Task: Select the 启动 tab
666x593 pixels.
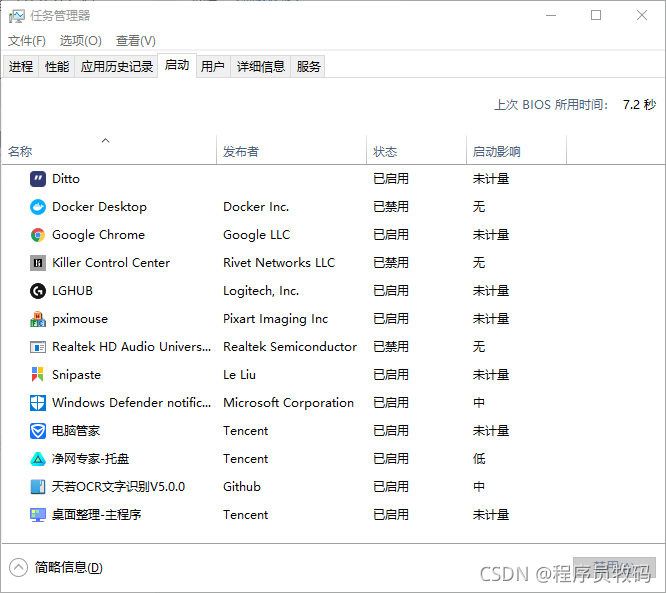Action: 177,65
